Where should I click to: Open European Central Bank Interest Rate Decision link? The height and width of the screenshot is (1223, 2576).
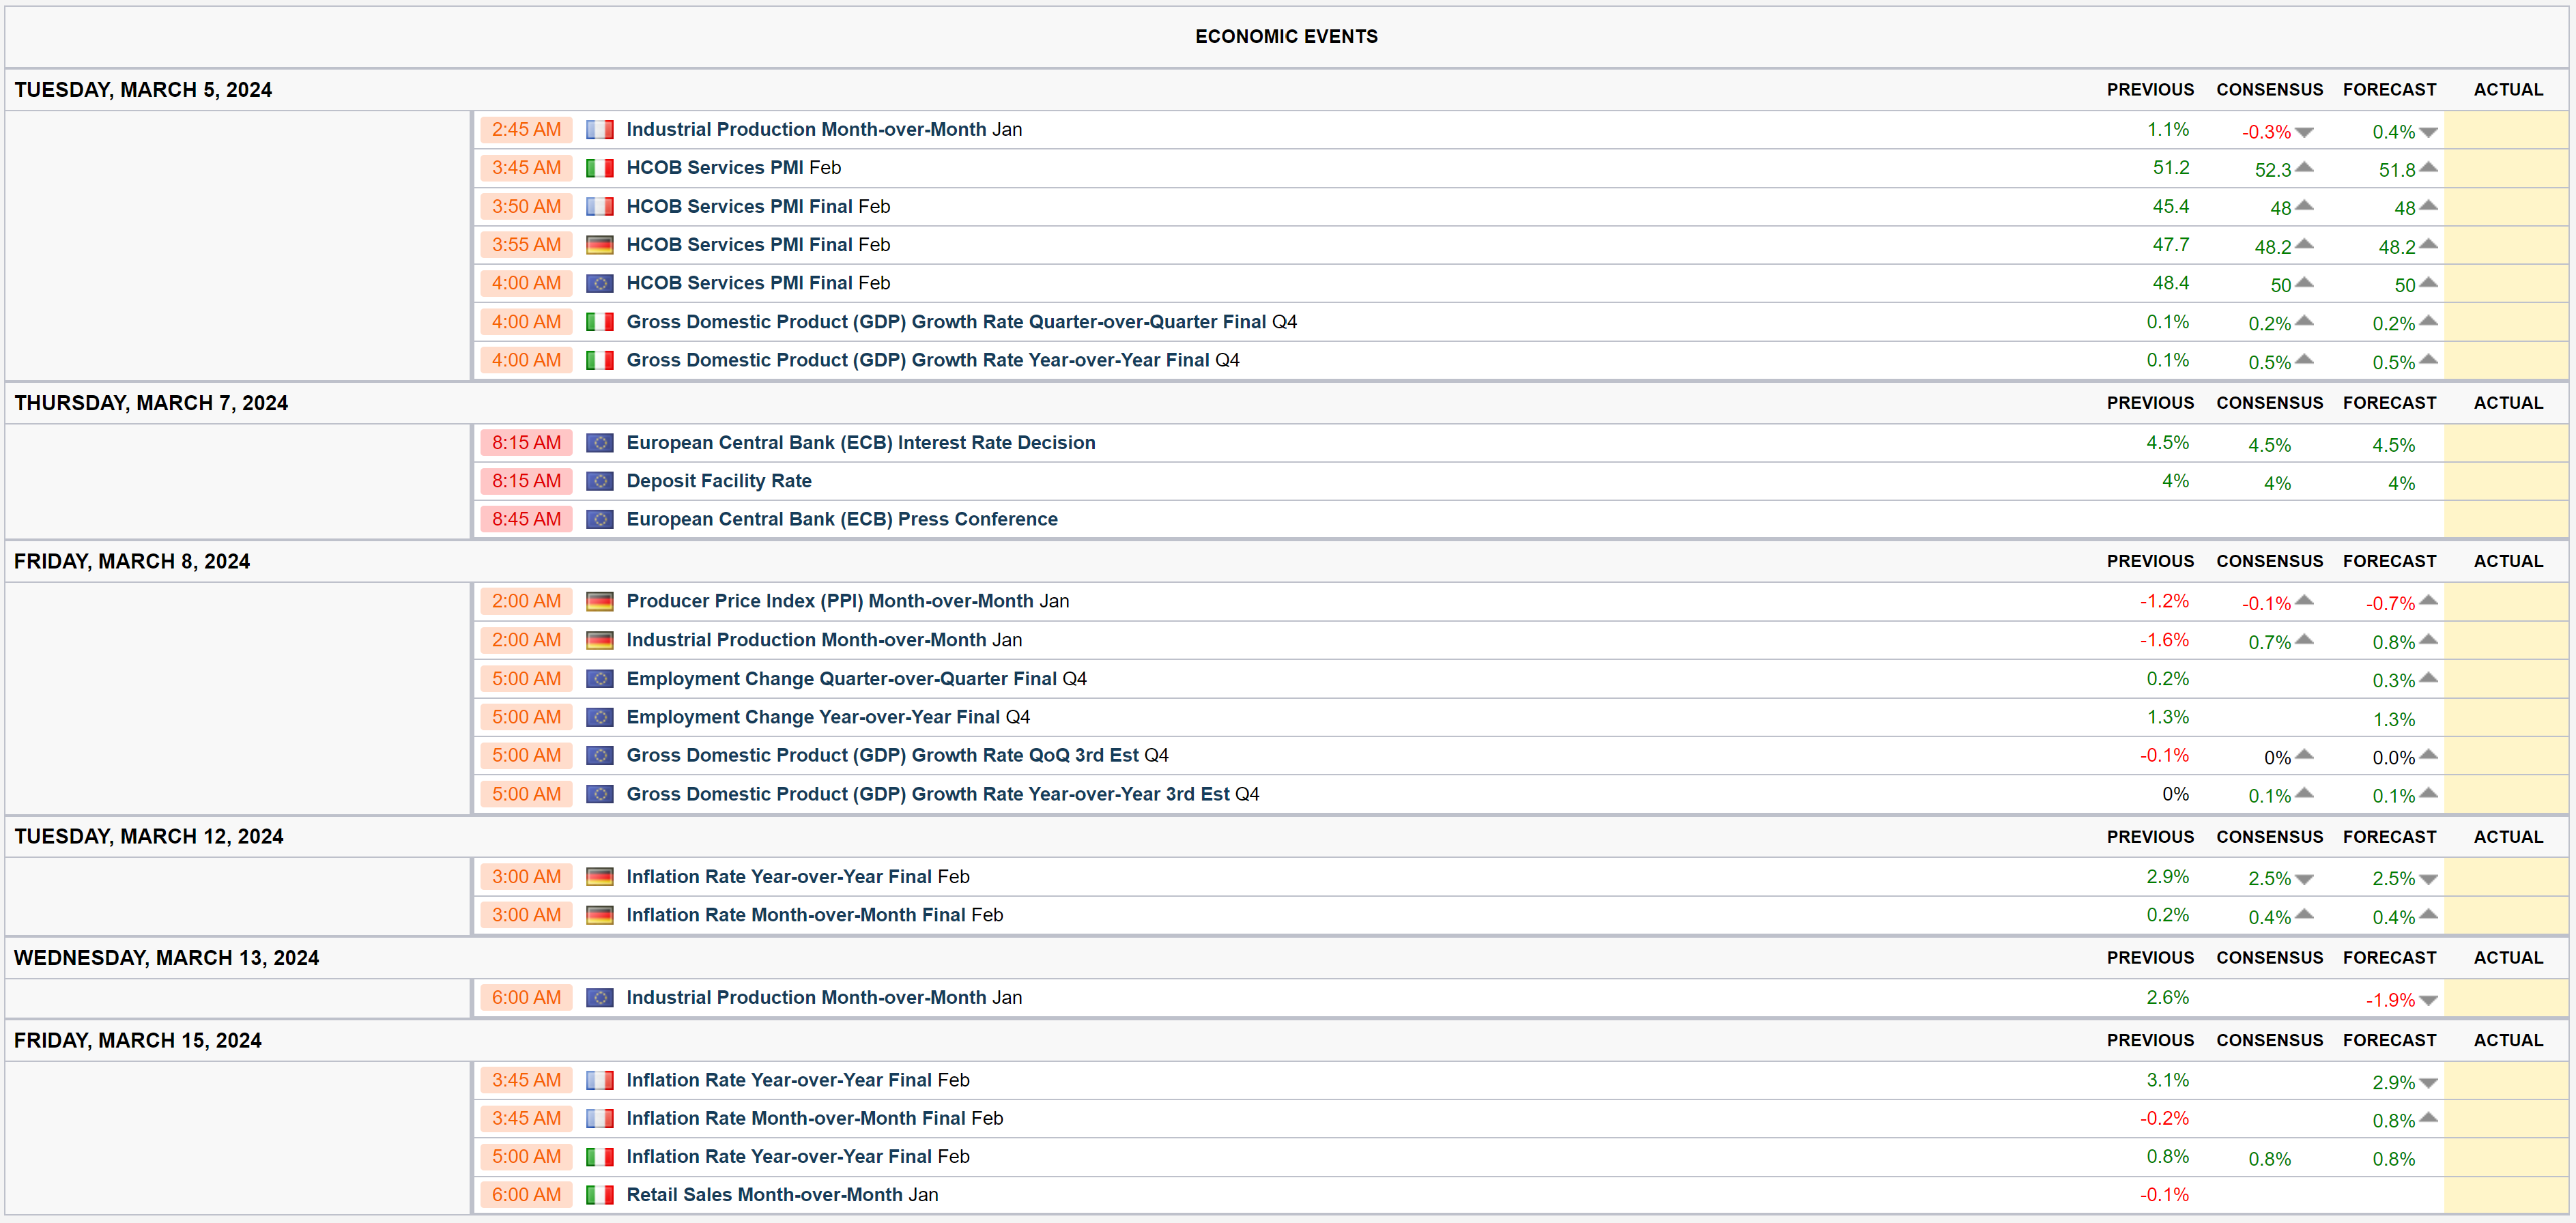coord(860,443)
